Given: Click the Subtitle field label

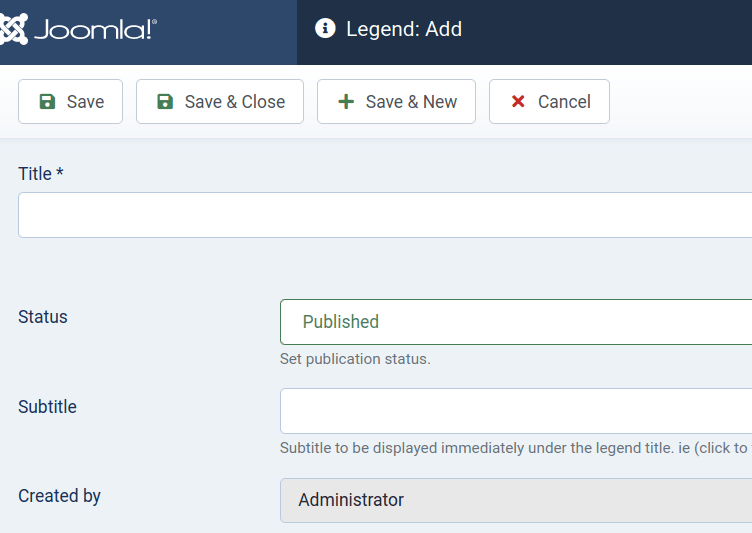Looking at the screenshot, I should point(47,407).
